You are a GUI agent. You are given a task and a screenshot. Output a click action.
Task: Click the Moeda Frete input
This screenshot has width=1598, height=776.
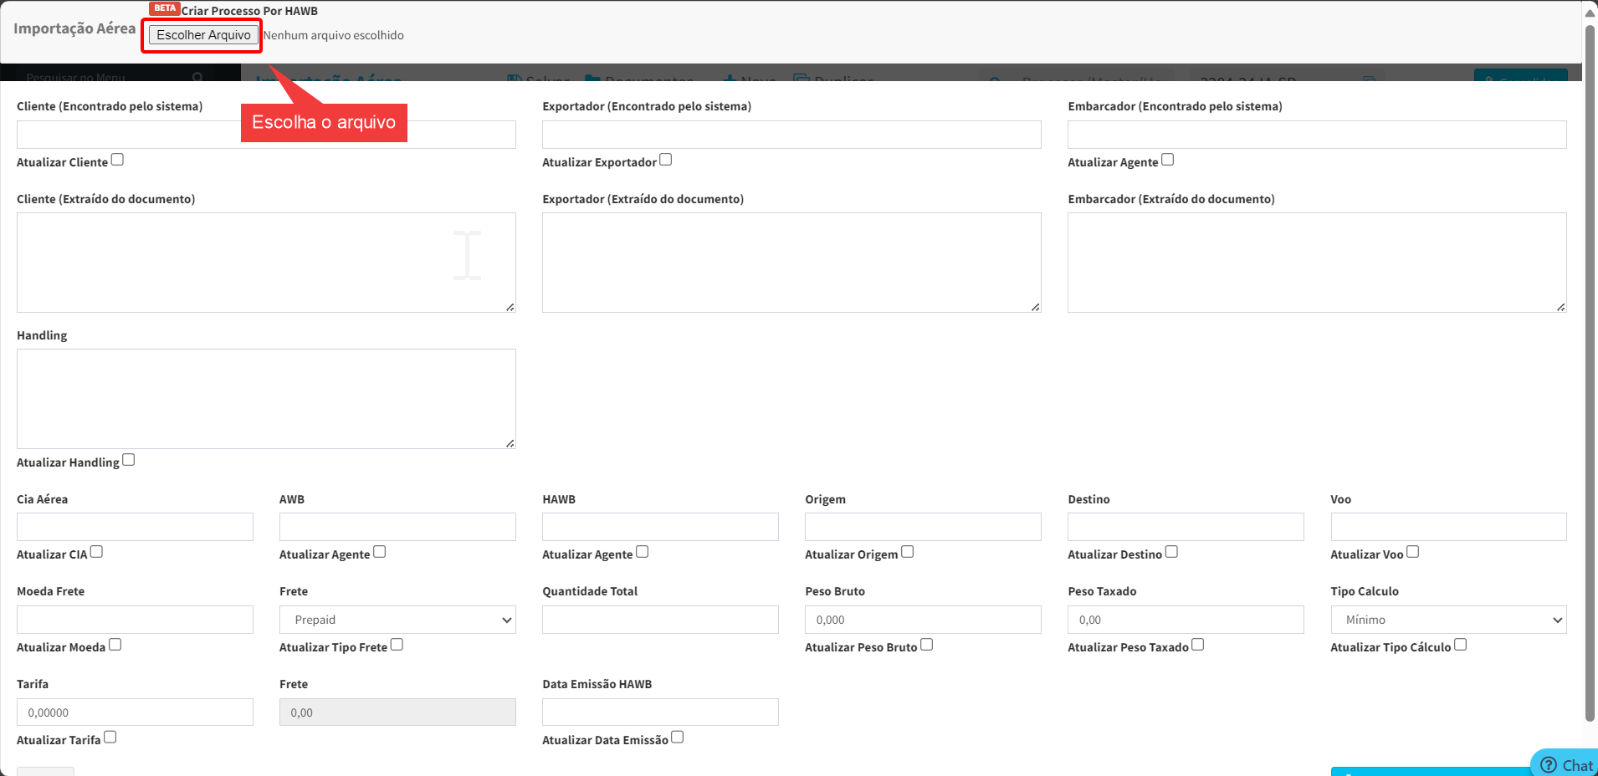[135, 620]
